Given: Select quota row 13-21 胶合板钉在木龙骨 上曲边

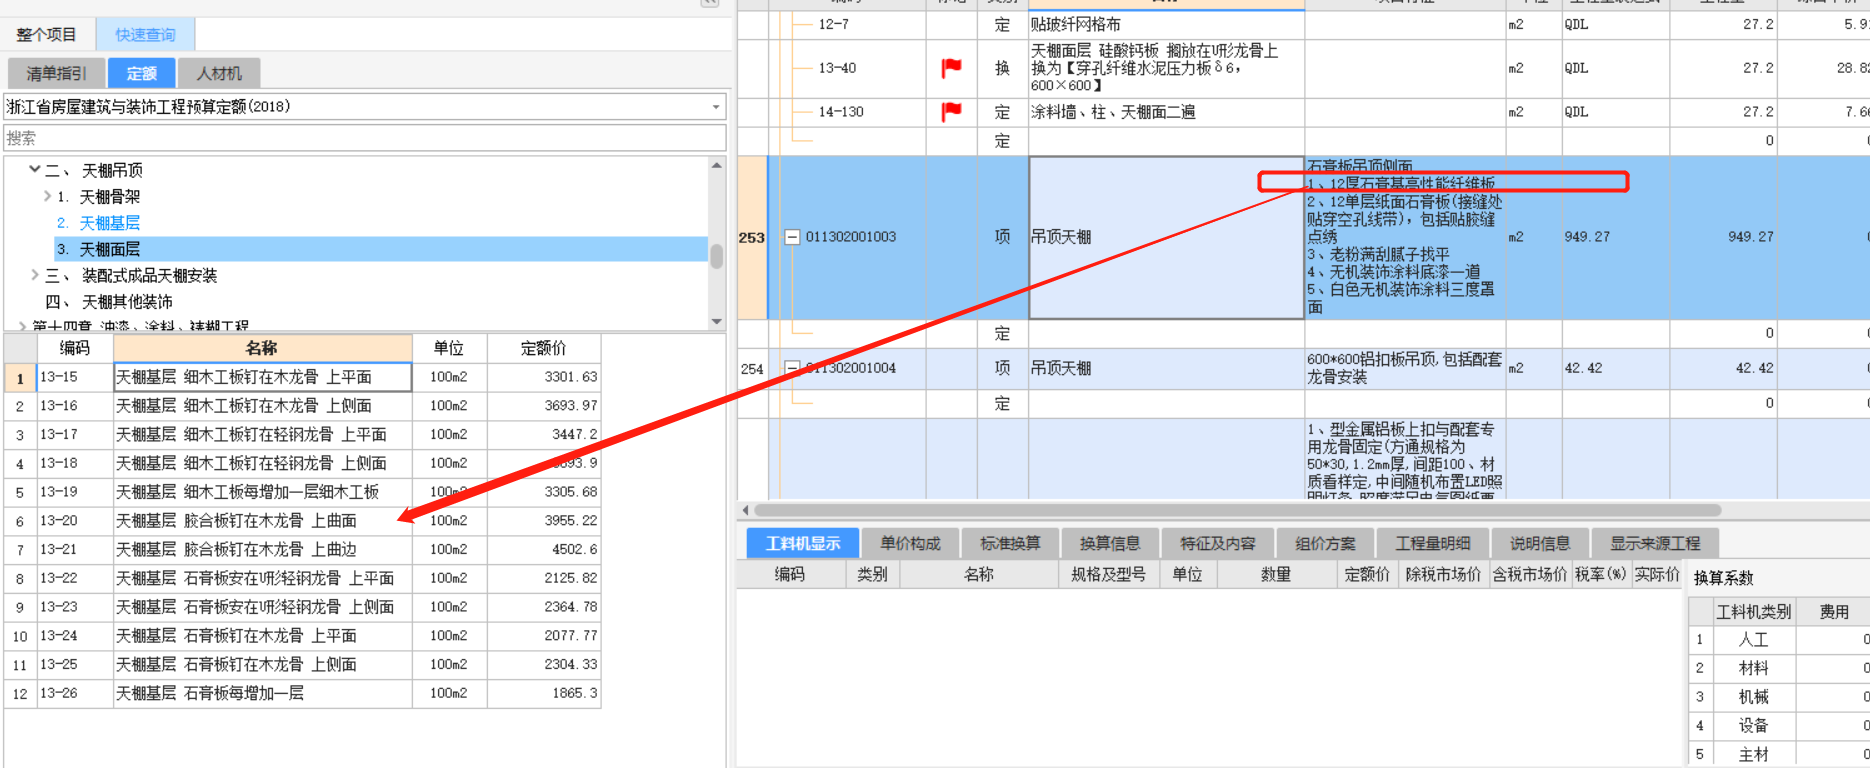Looking at the screenshot, I should 303,549.
